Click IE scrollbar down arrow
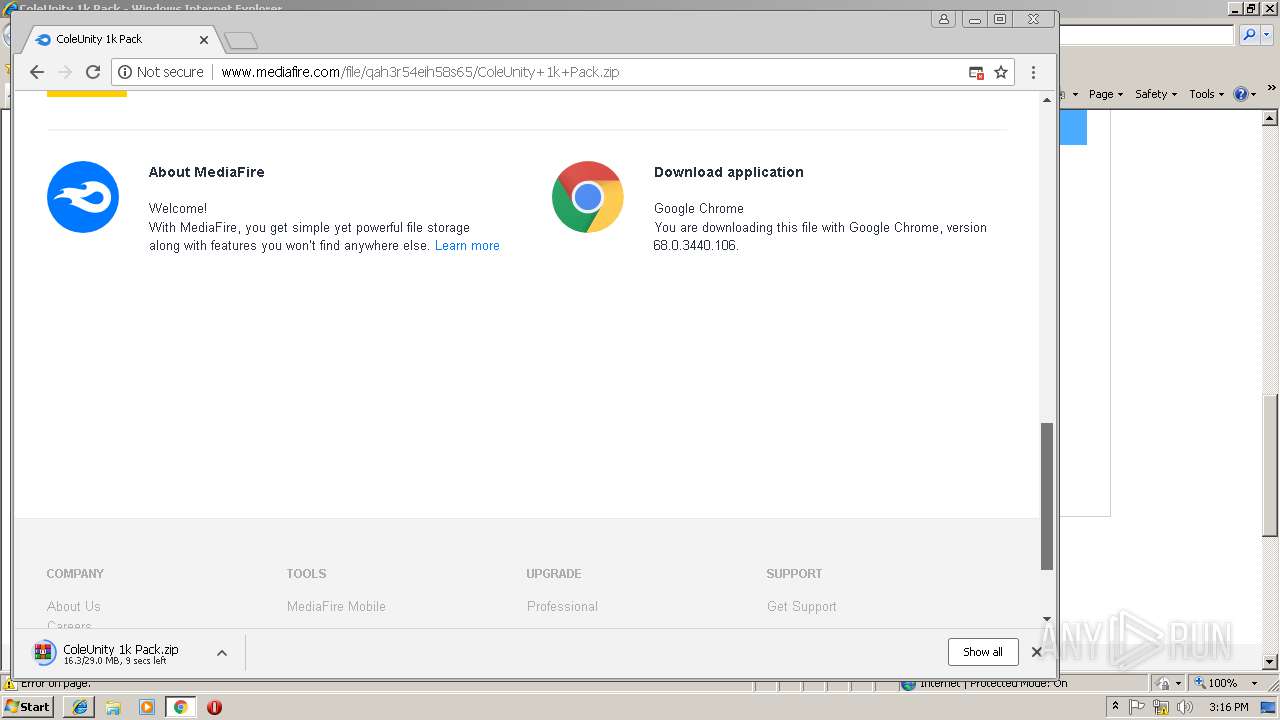Viewport: 1280px width, 720px height. click(1270, 662)
